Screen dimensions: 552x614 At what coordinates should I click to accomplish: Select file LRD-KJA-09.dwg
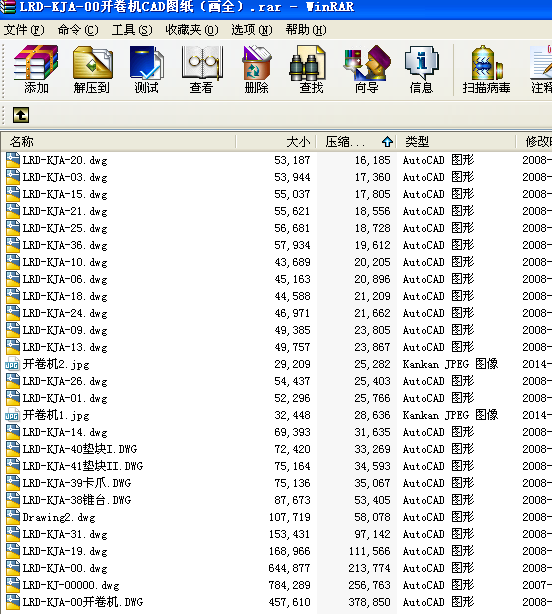coord(65,330)
